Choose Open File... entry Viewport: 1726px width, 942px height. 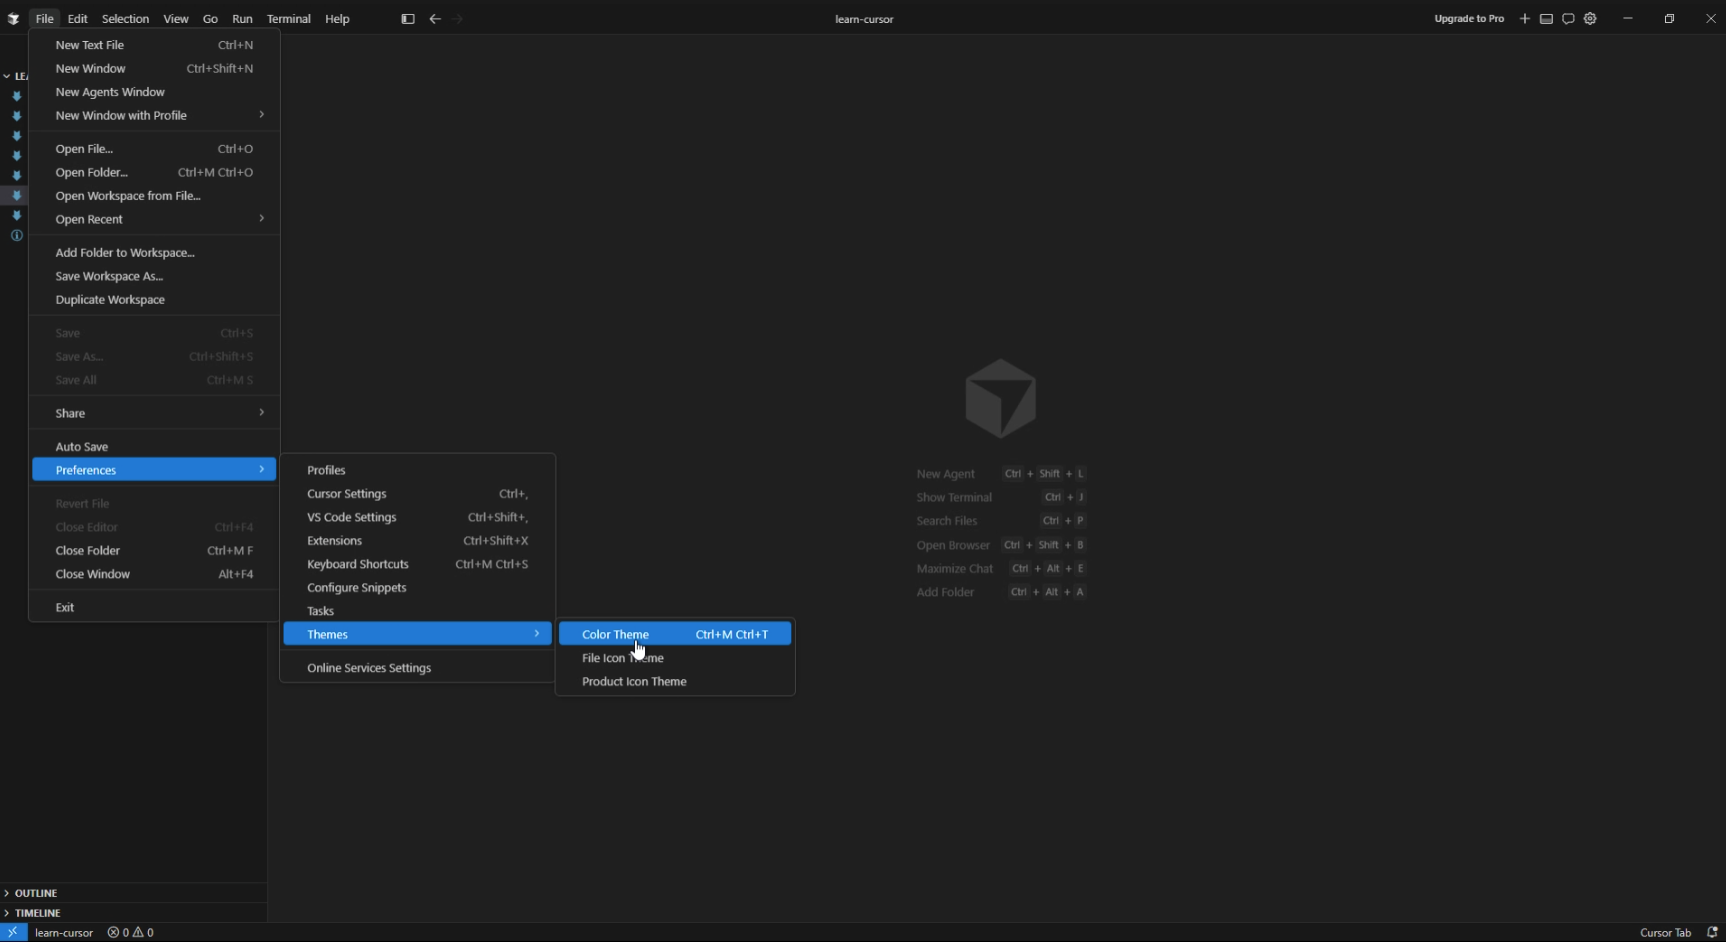pyautogui.click(x=154, y=149)
